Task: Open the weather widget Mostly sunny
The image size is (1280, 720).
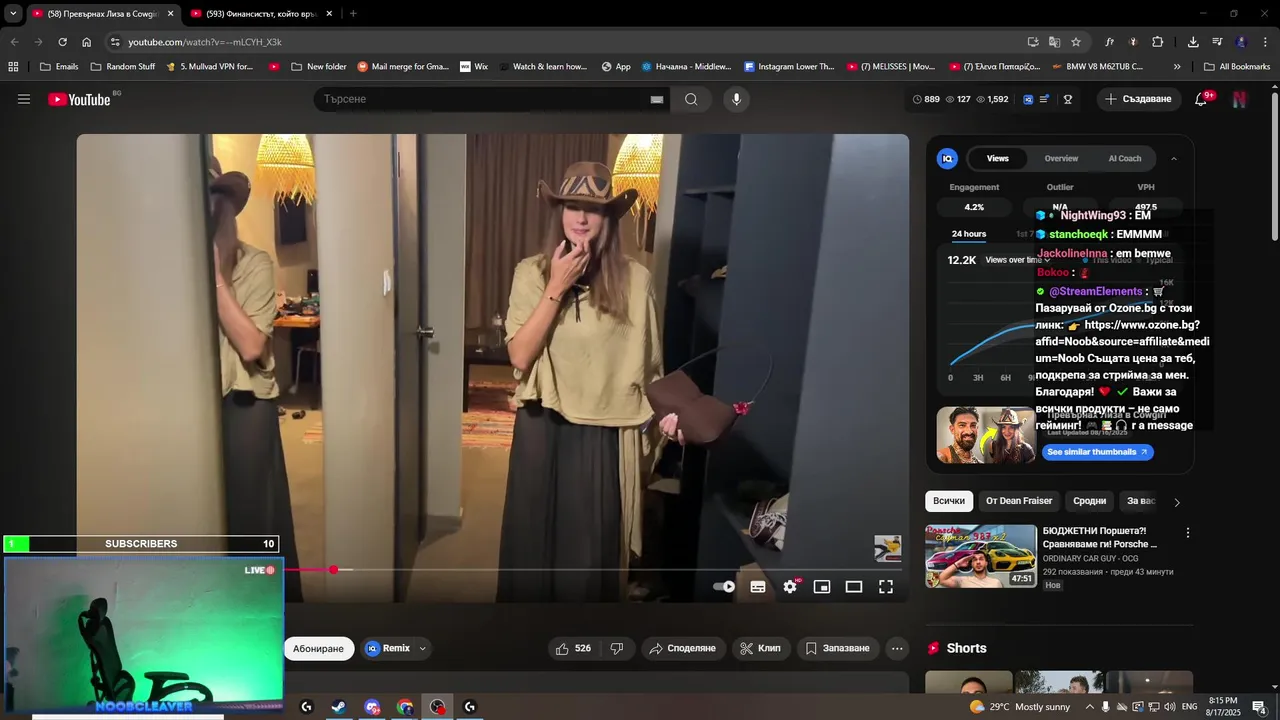Action: tap(1021, 707)
